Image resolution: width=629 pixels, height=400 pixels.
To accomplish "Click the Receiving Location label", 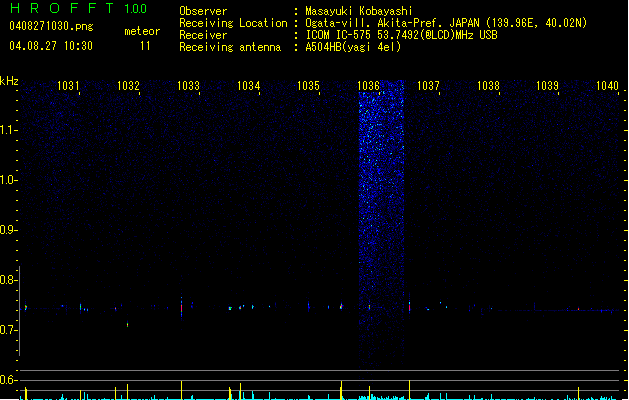I will click(x=233, y=23).
